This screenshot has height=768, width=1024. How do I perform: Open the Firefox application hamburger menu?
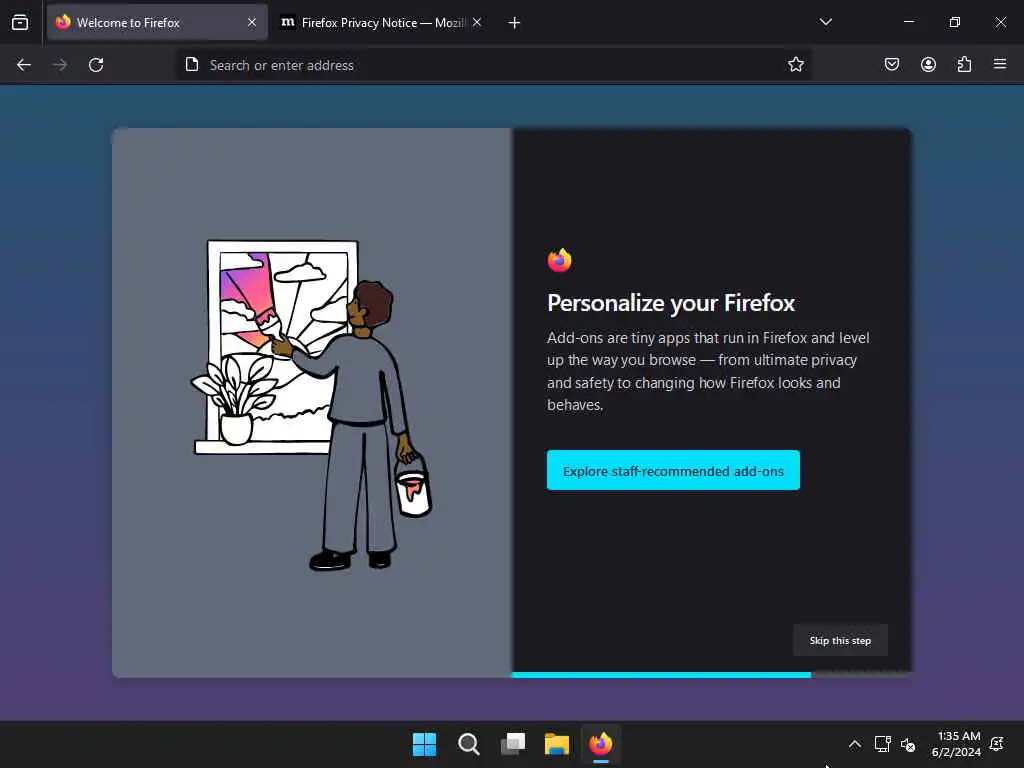click(1000, 65)
